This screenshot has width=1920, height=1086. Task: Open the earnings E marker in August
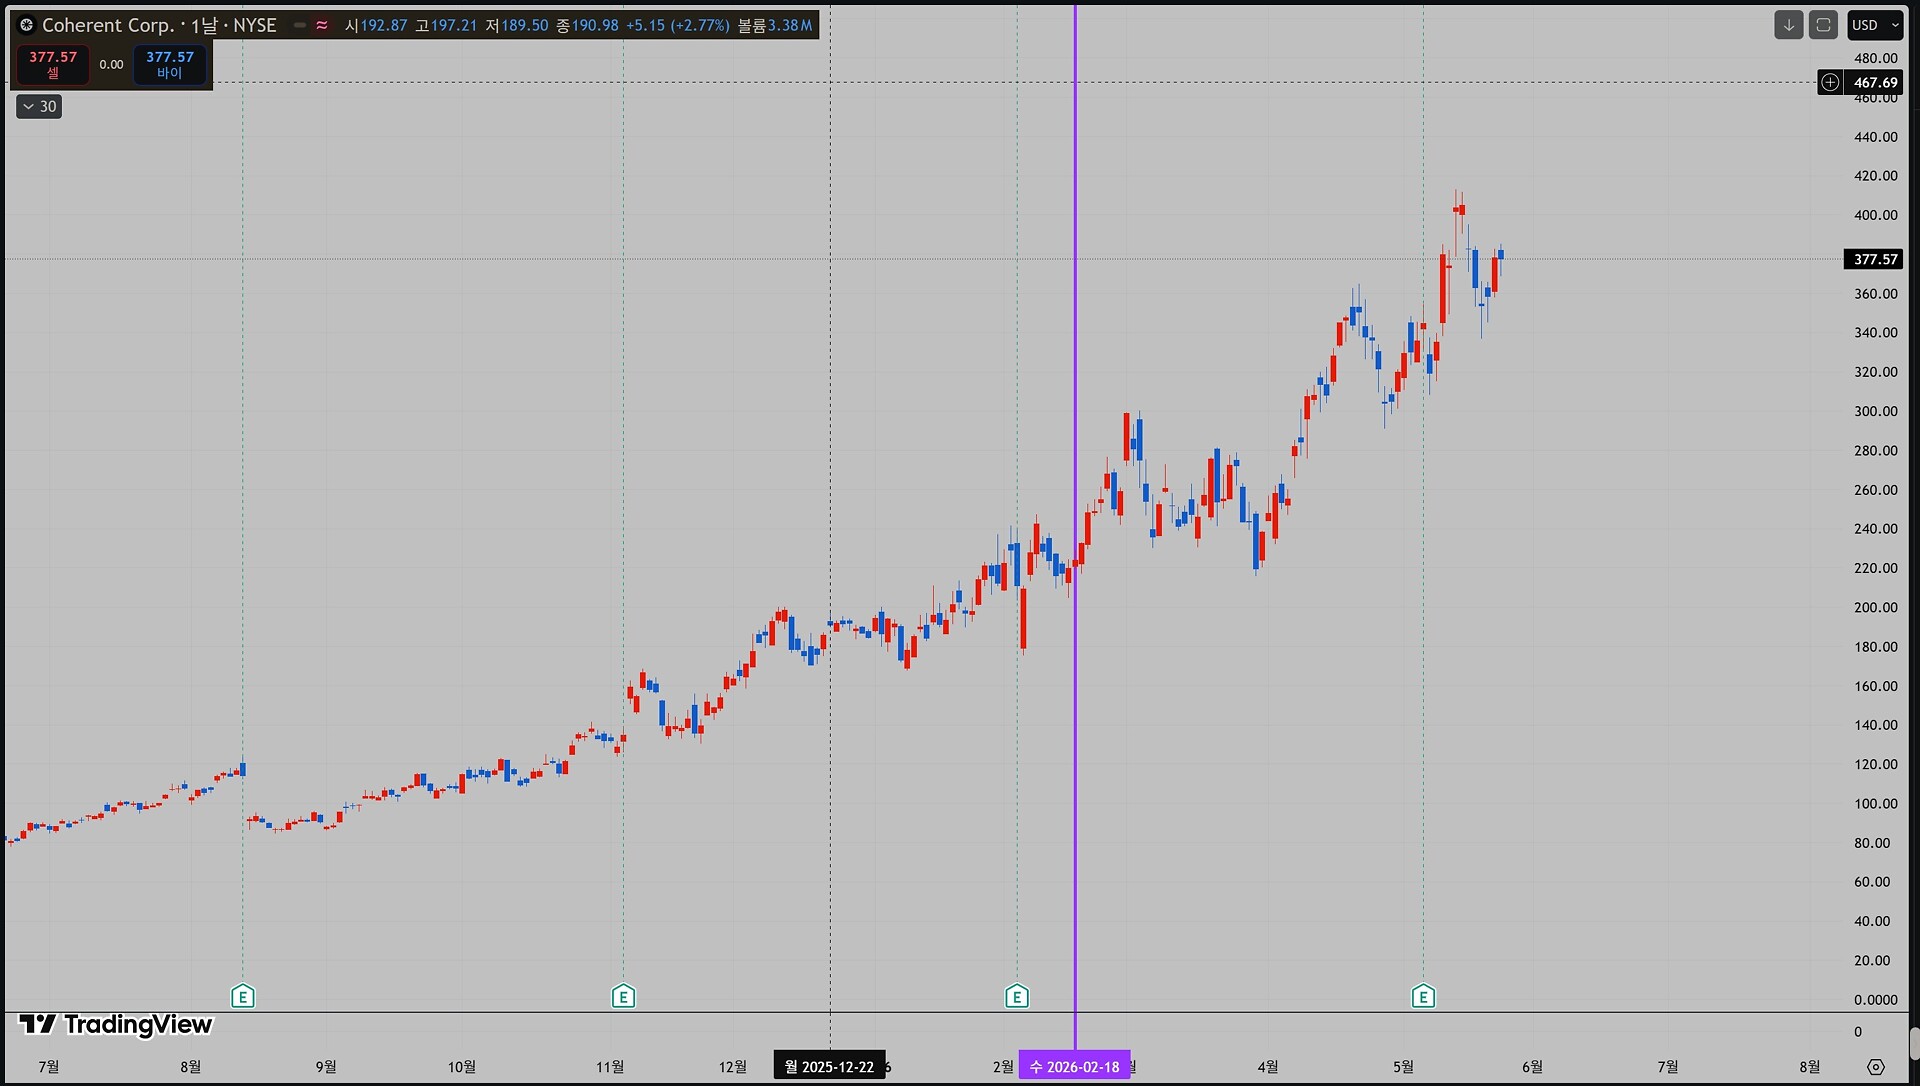click(x=243, y=996)
